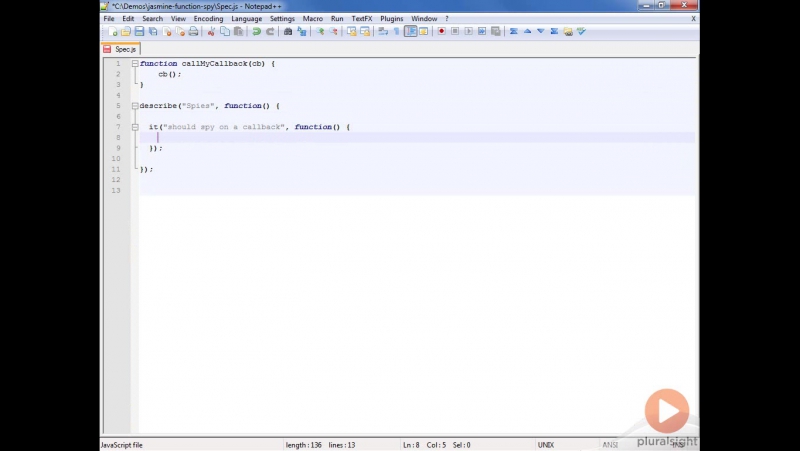Open Find with the binoculars icon

pyautogui.click(x=288, y=32)
